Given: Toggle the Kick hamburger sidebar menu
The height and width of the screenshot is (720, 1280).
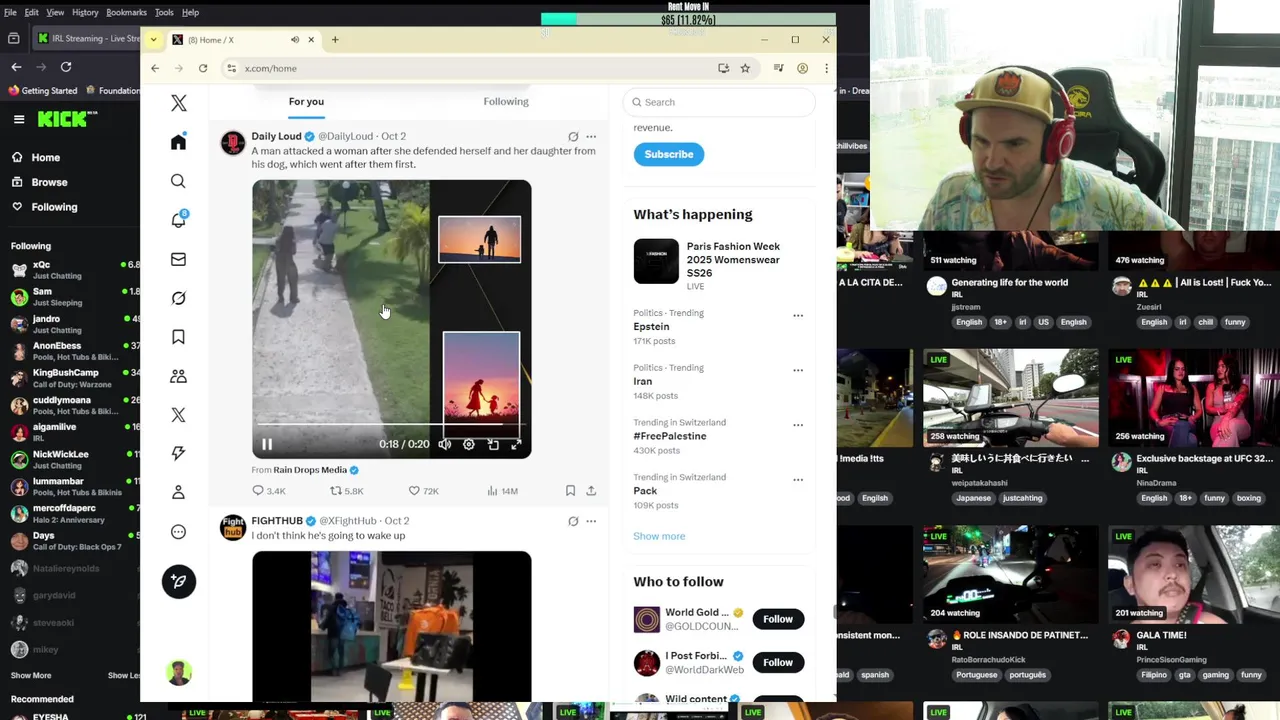Looking at the screenshot, I should 19,119.
